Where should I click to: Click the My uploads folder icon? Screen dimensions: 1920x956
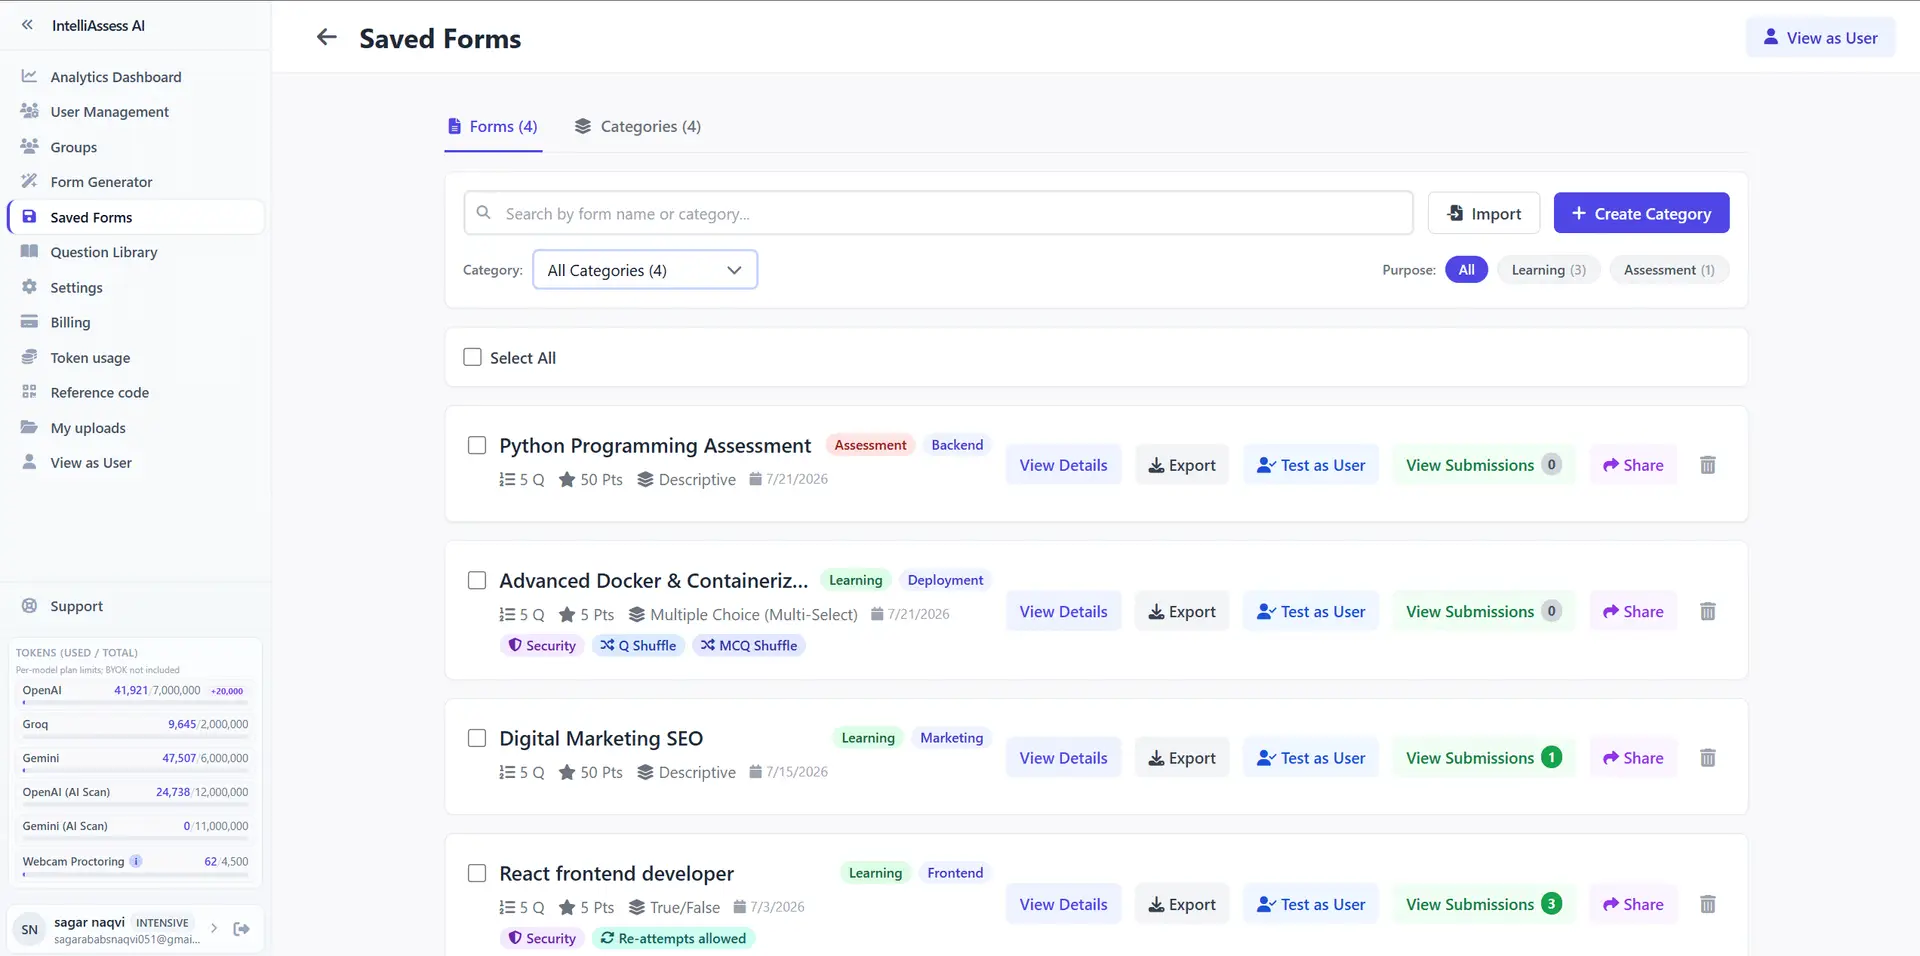pos(30,427)
